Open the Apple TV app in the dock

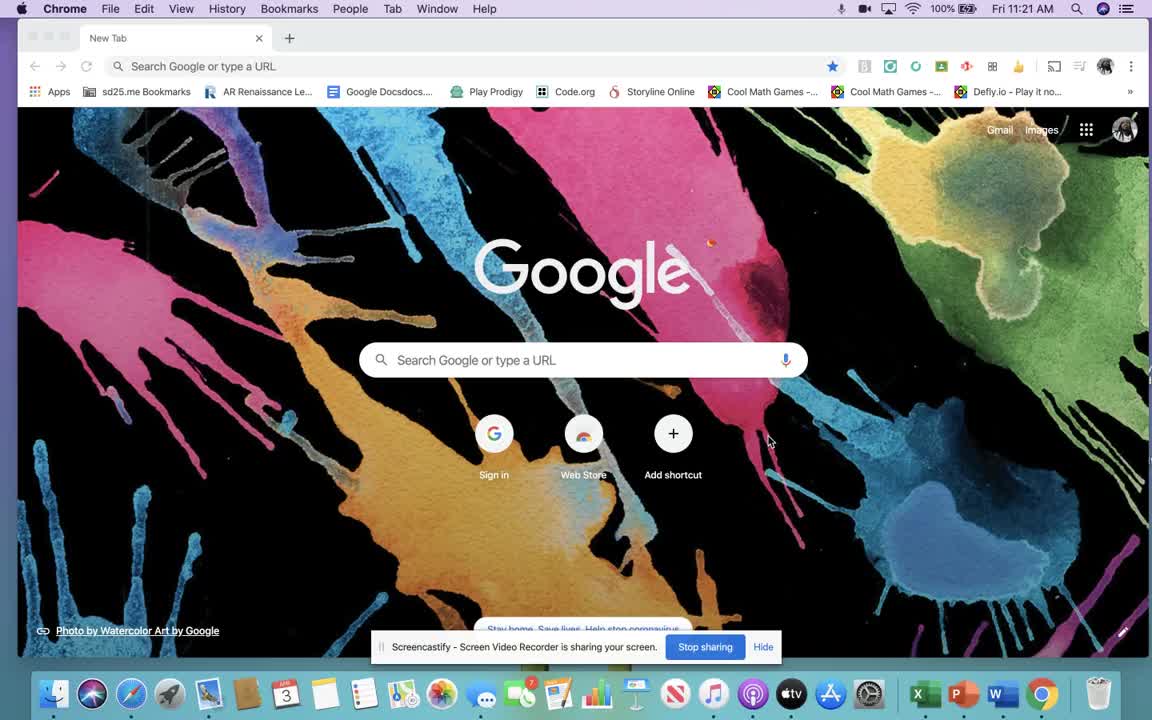(791, 694)
